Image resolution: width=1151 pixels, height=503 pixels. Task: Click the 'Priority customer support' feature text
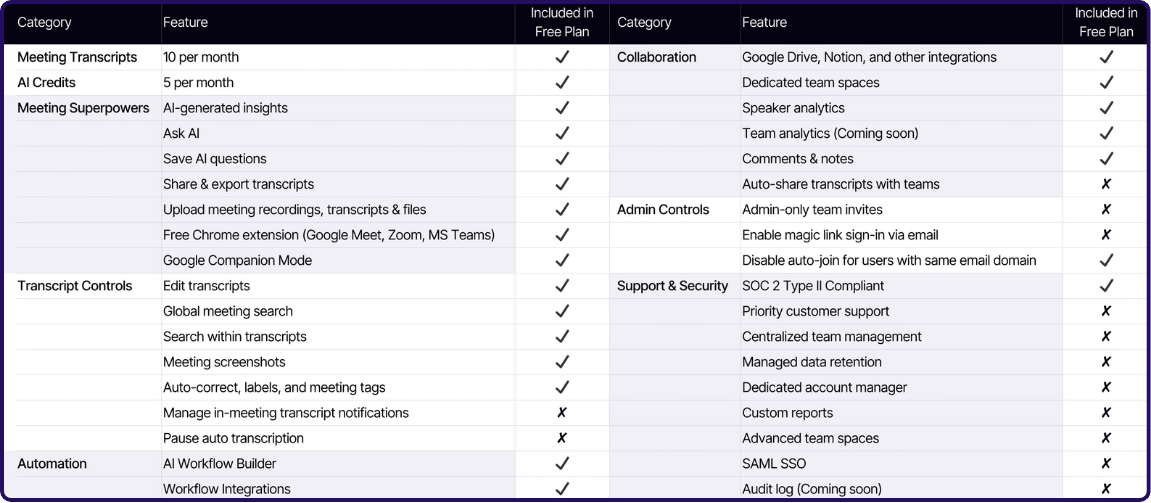(x=816, y=311)
